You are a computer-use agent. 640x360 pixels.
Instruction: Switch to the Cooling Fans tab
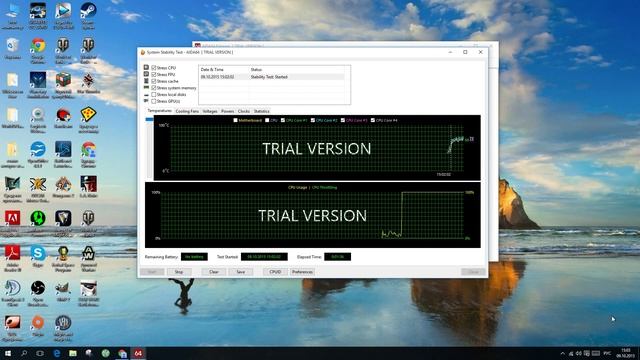point(187,111)
